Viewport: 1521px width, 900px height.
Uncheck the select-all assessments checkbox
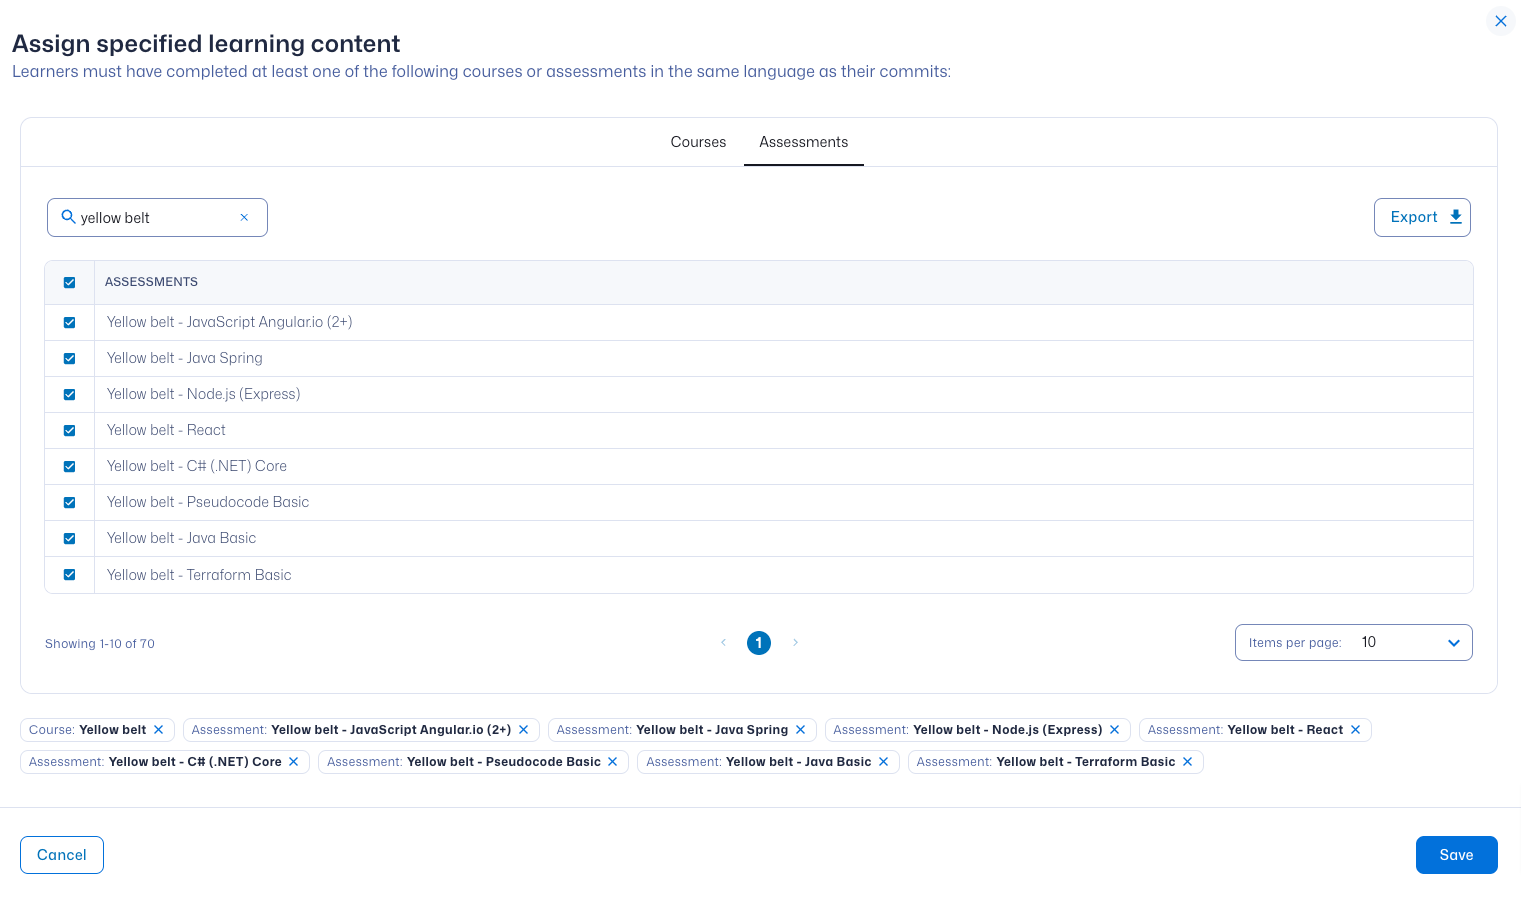click(x=70, y=283)
